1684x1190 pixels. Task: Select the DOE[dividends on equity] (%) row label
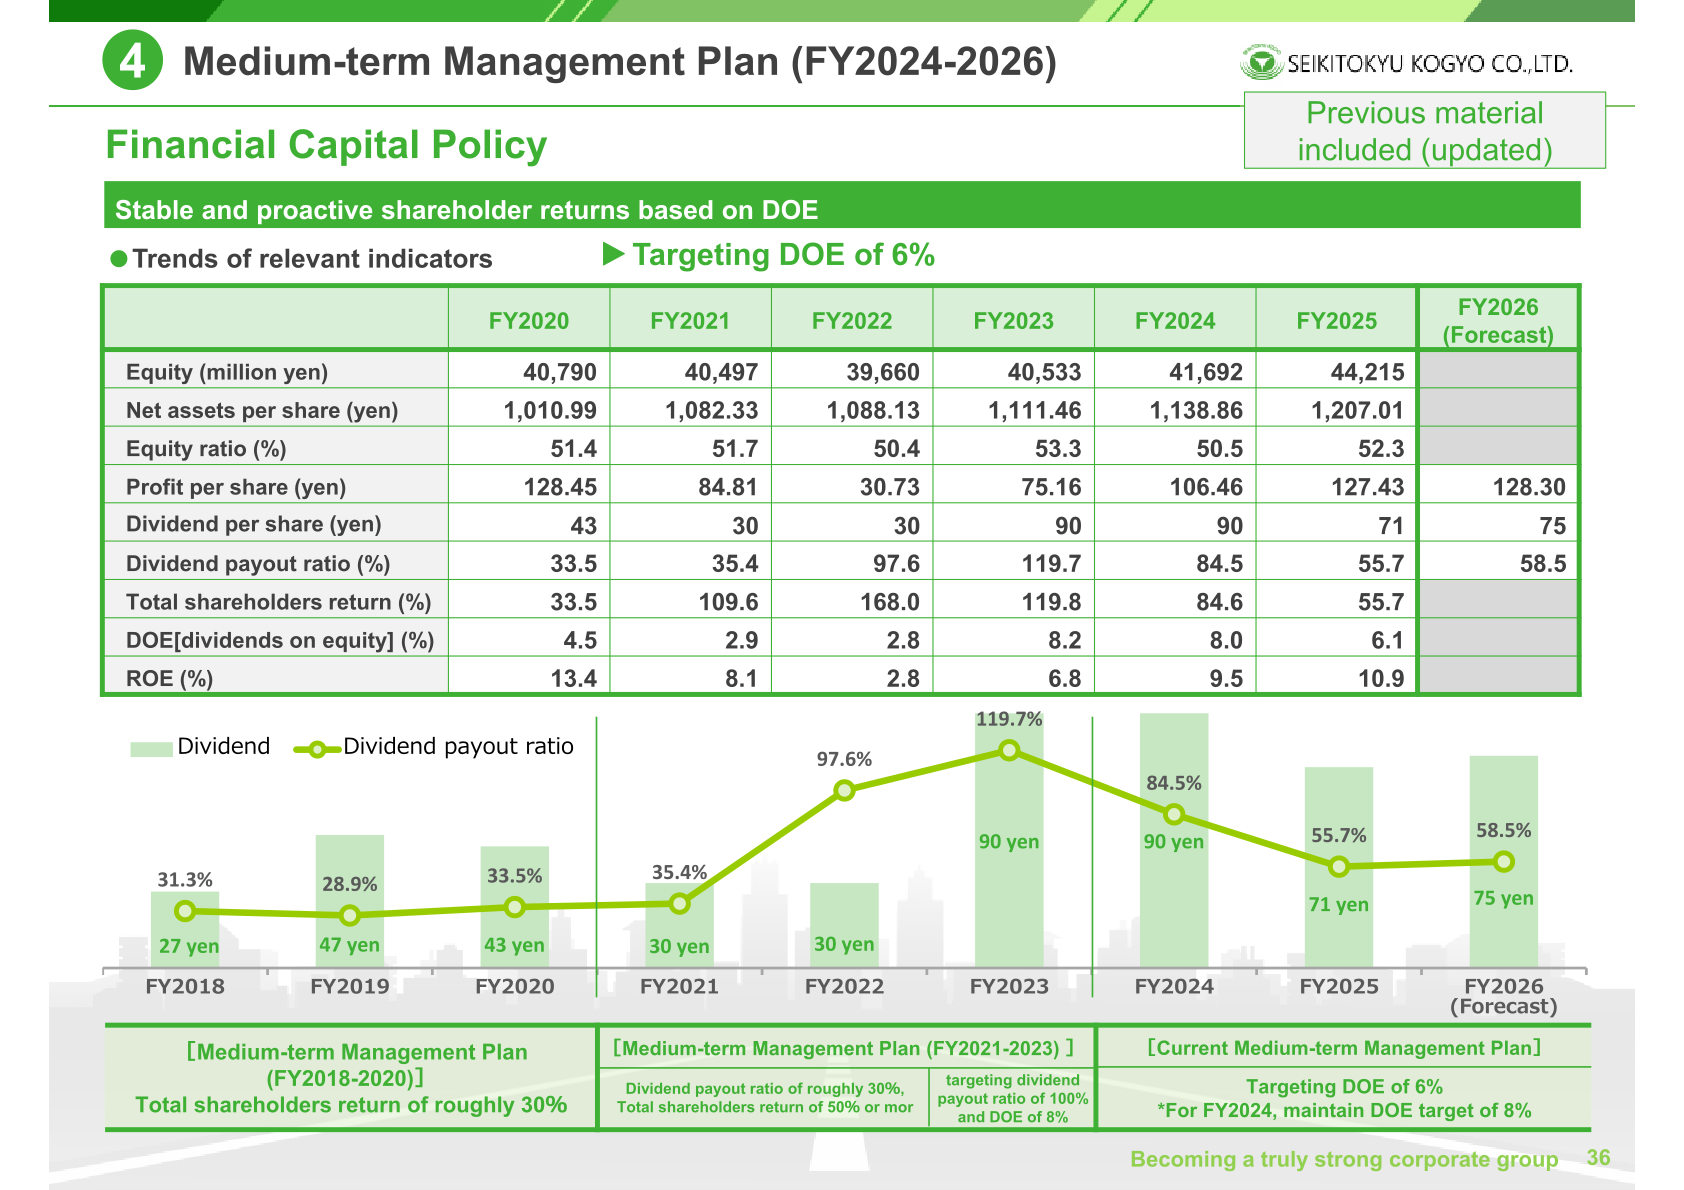pyautogui.click(x=280, y=640)
